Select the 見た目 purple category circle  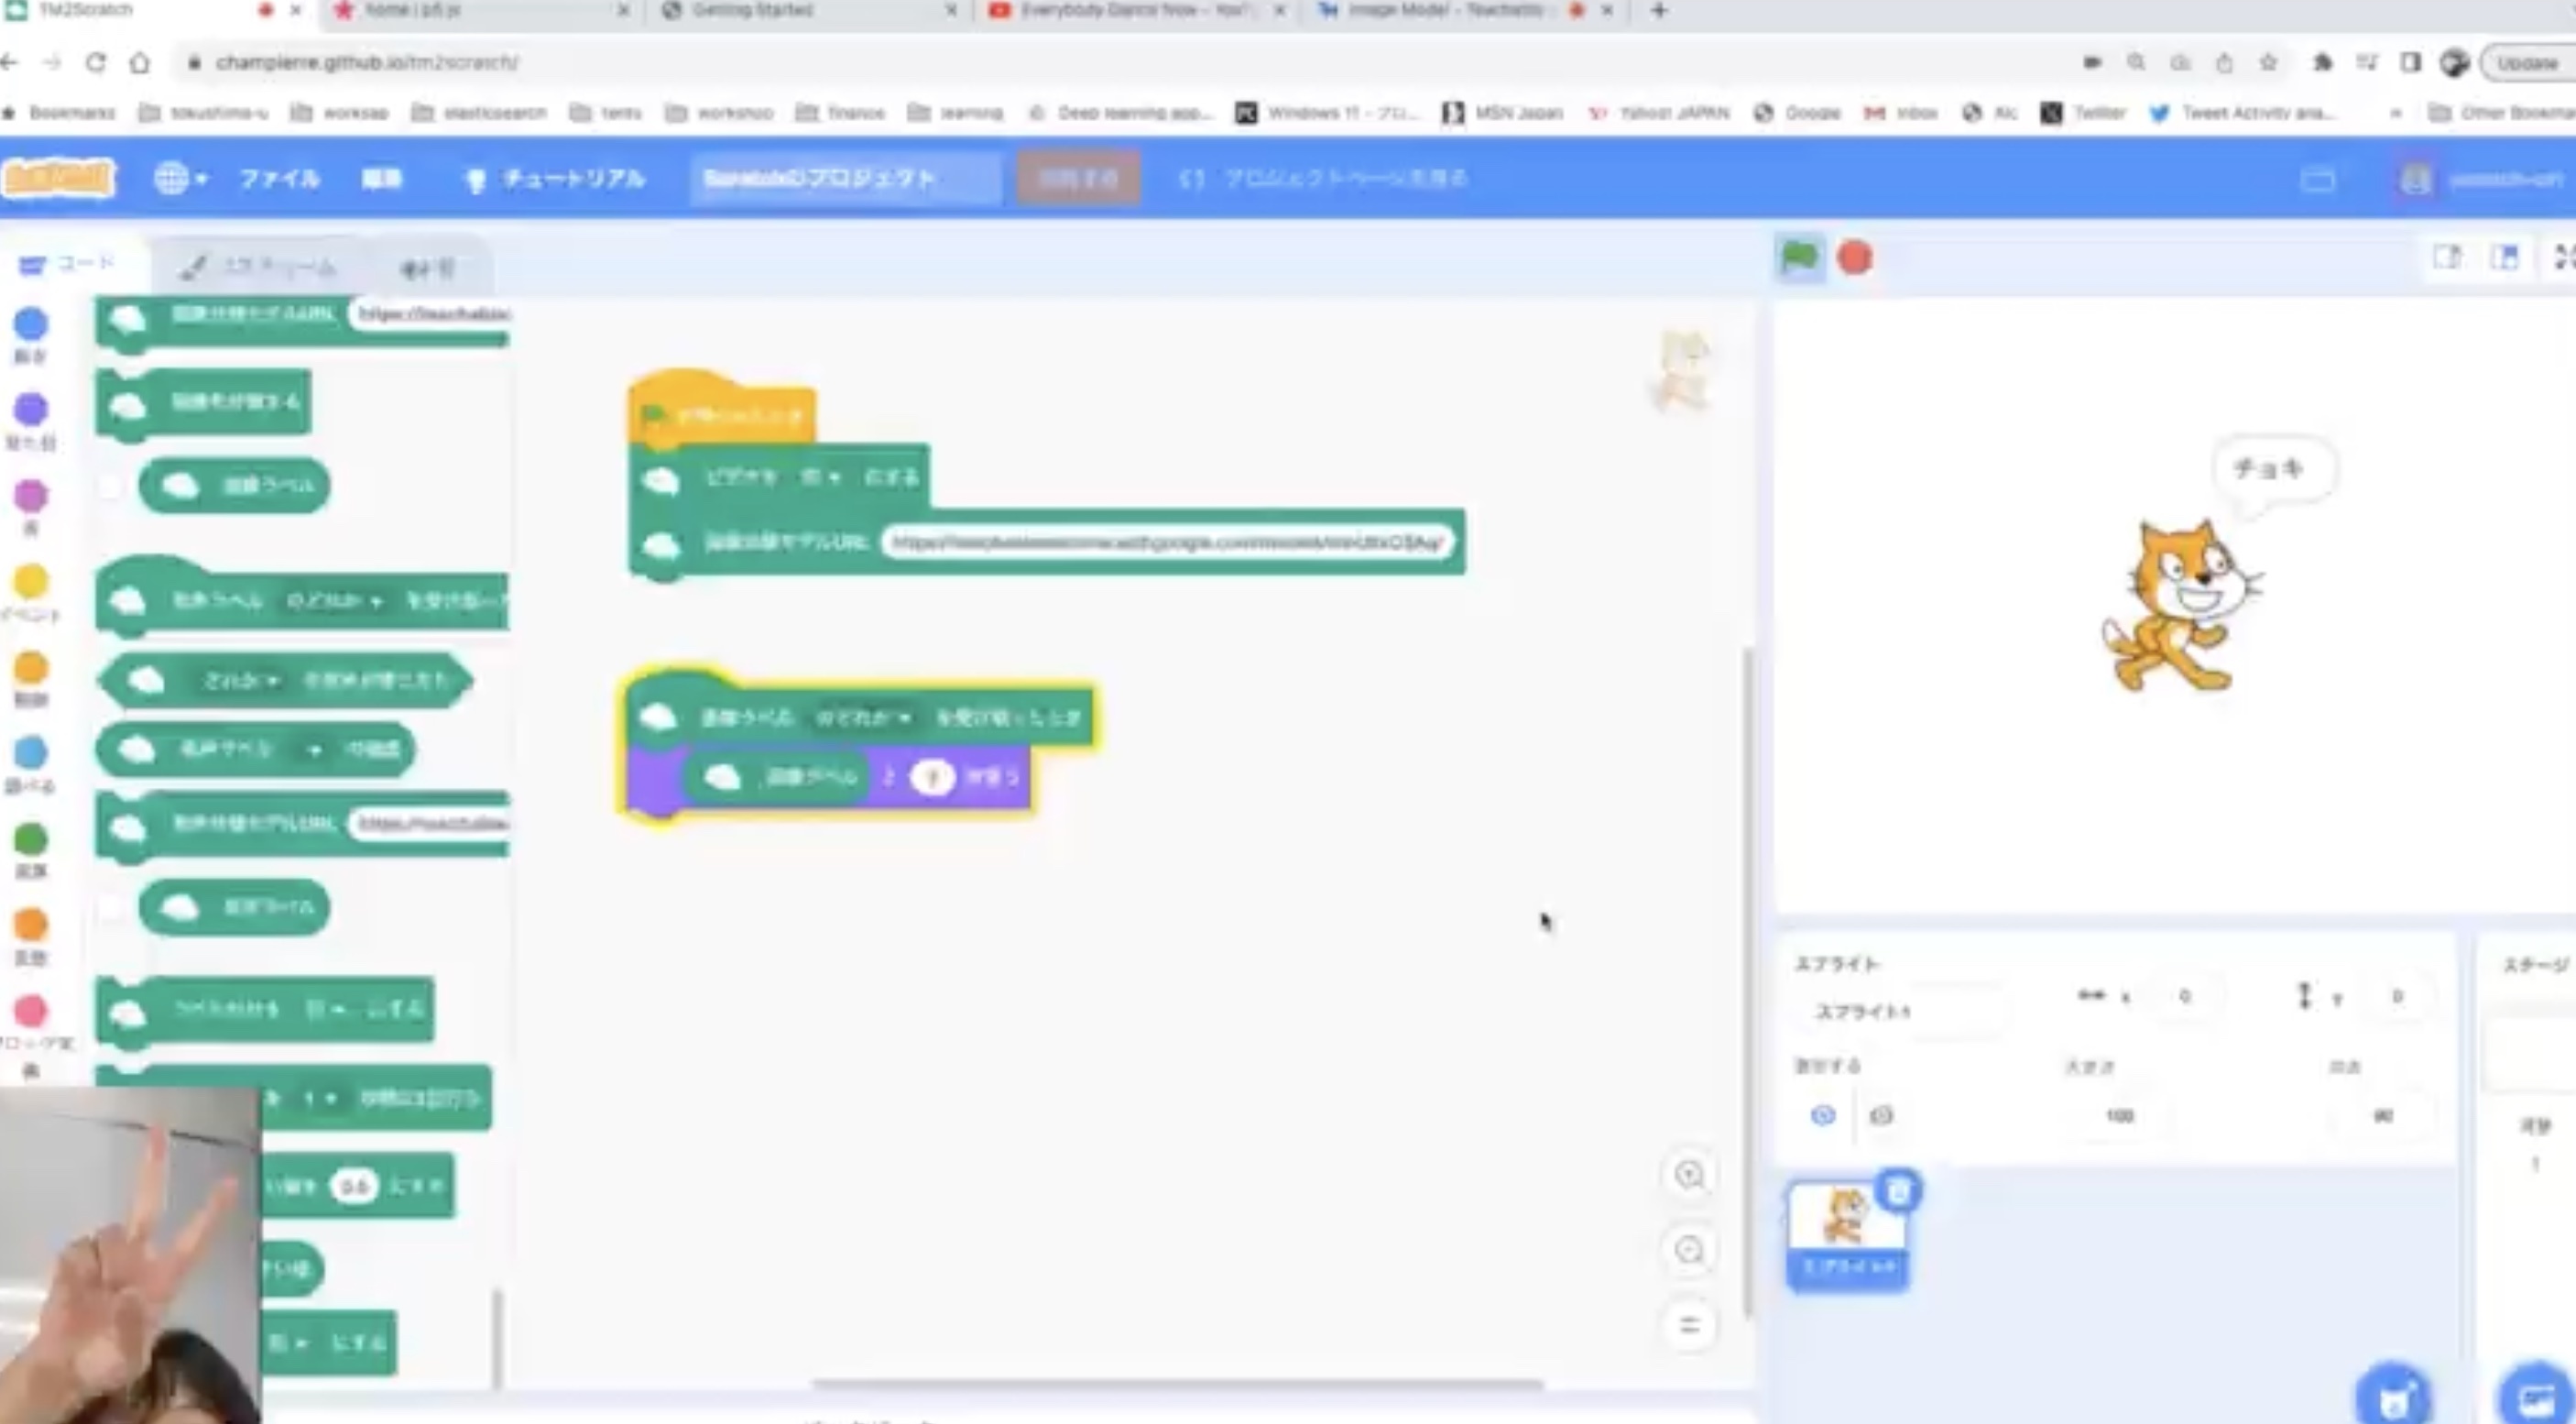click(31, 409)
